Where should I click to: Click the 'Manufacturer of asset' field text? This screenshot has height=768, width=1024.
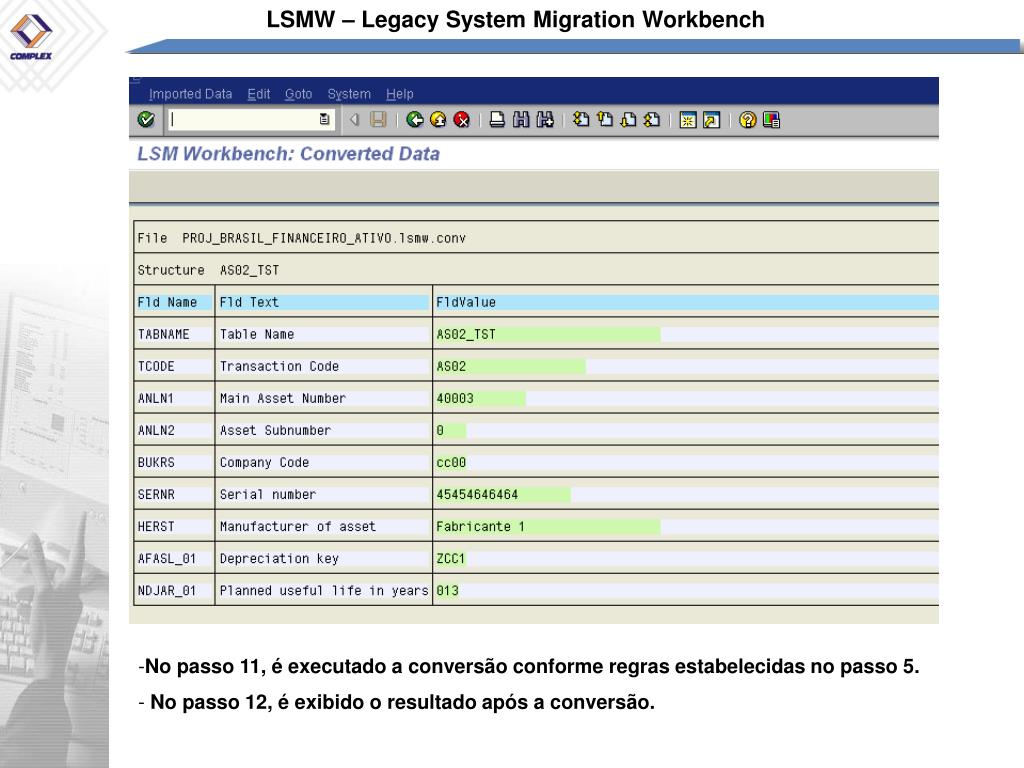pos(298,526)
